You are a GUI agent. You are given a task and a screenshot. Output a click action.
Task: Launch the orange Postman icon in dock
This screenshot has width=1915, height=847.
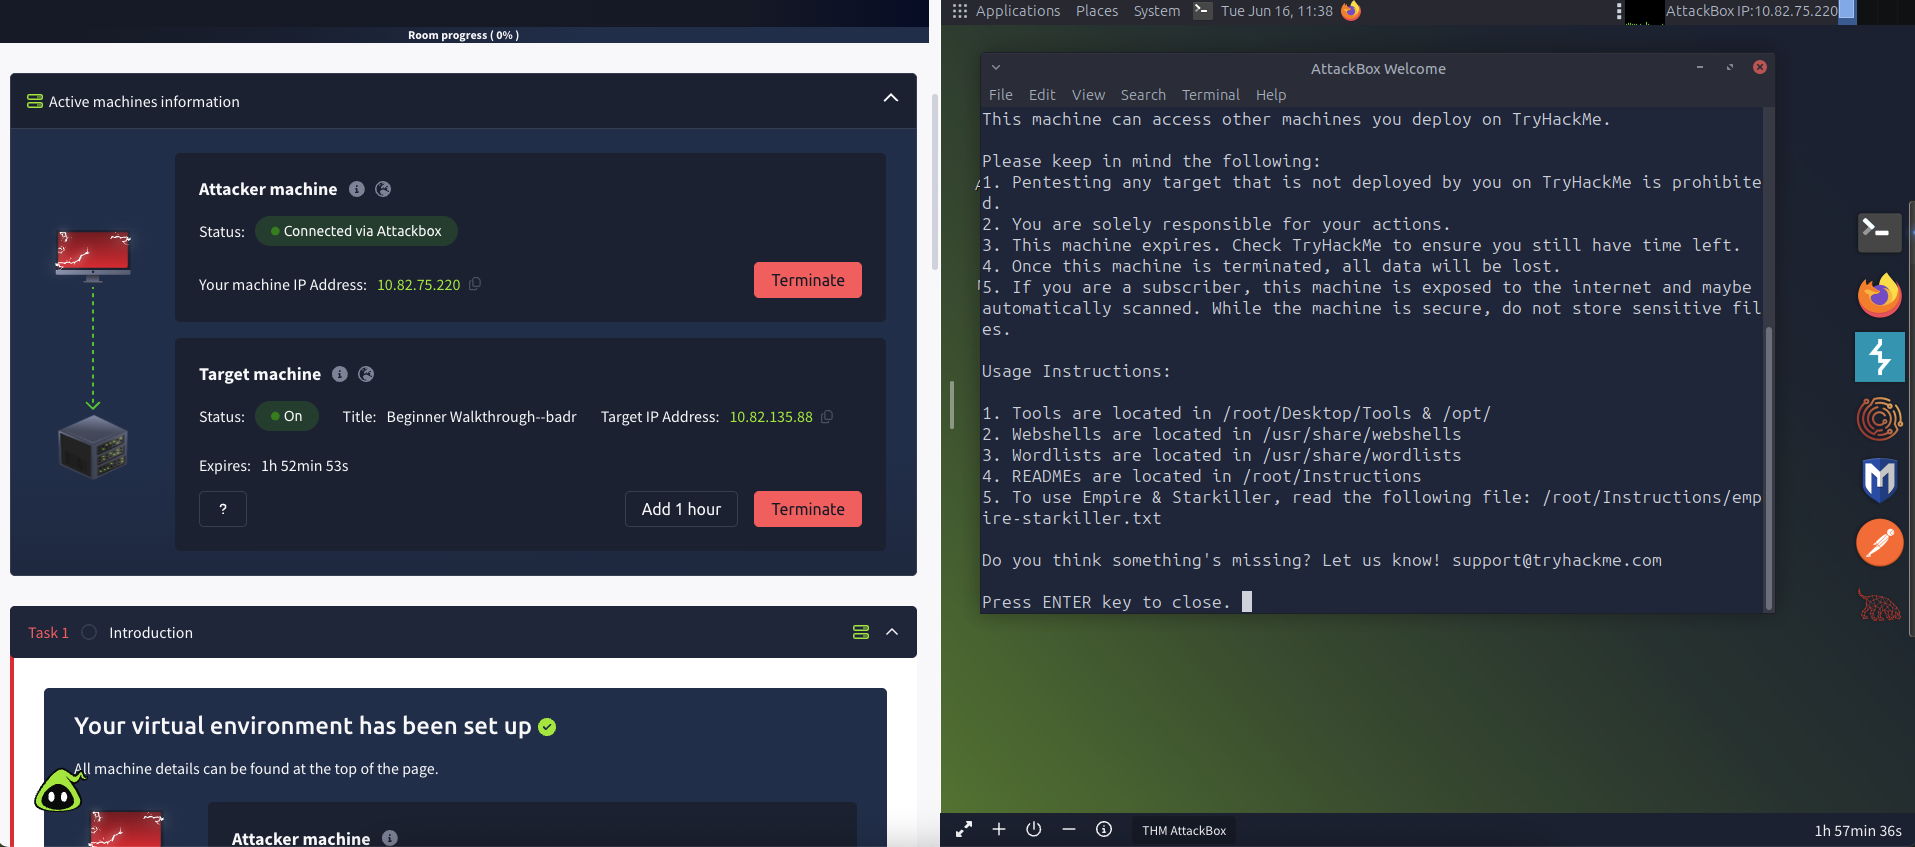[x=1879, y=543]
